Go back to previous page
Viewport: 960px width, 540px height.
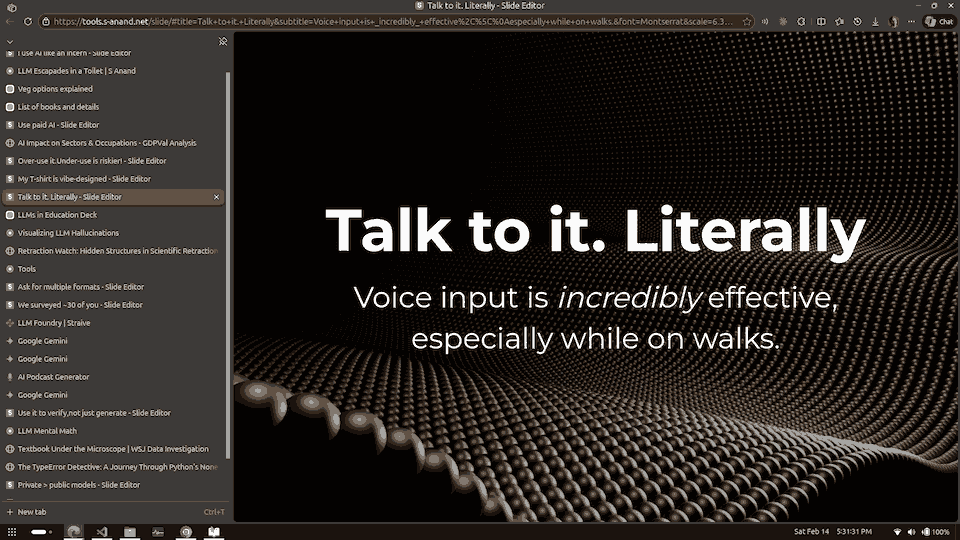(x=10, y=21)
